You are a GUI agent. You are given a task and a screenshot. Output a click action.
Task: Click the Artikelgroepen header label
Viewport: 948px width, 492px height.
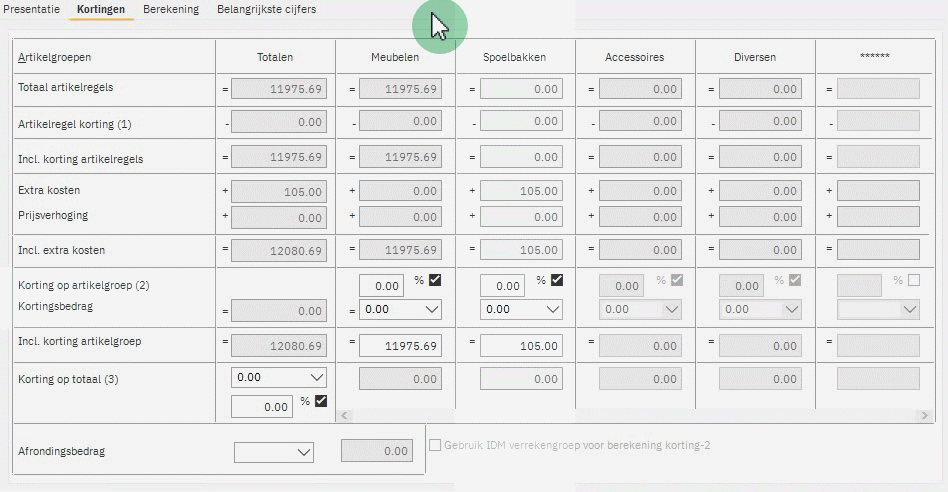coord(54,57)
